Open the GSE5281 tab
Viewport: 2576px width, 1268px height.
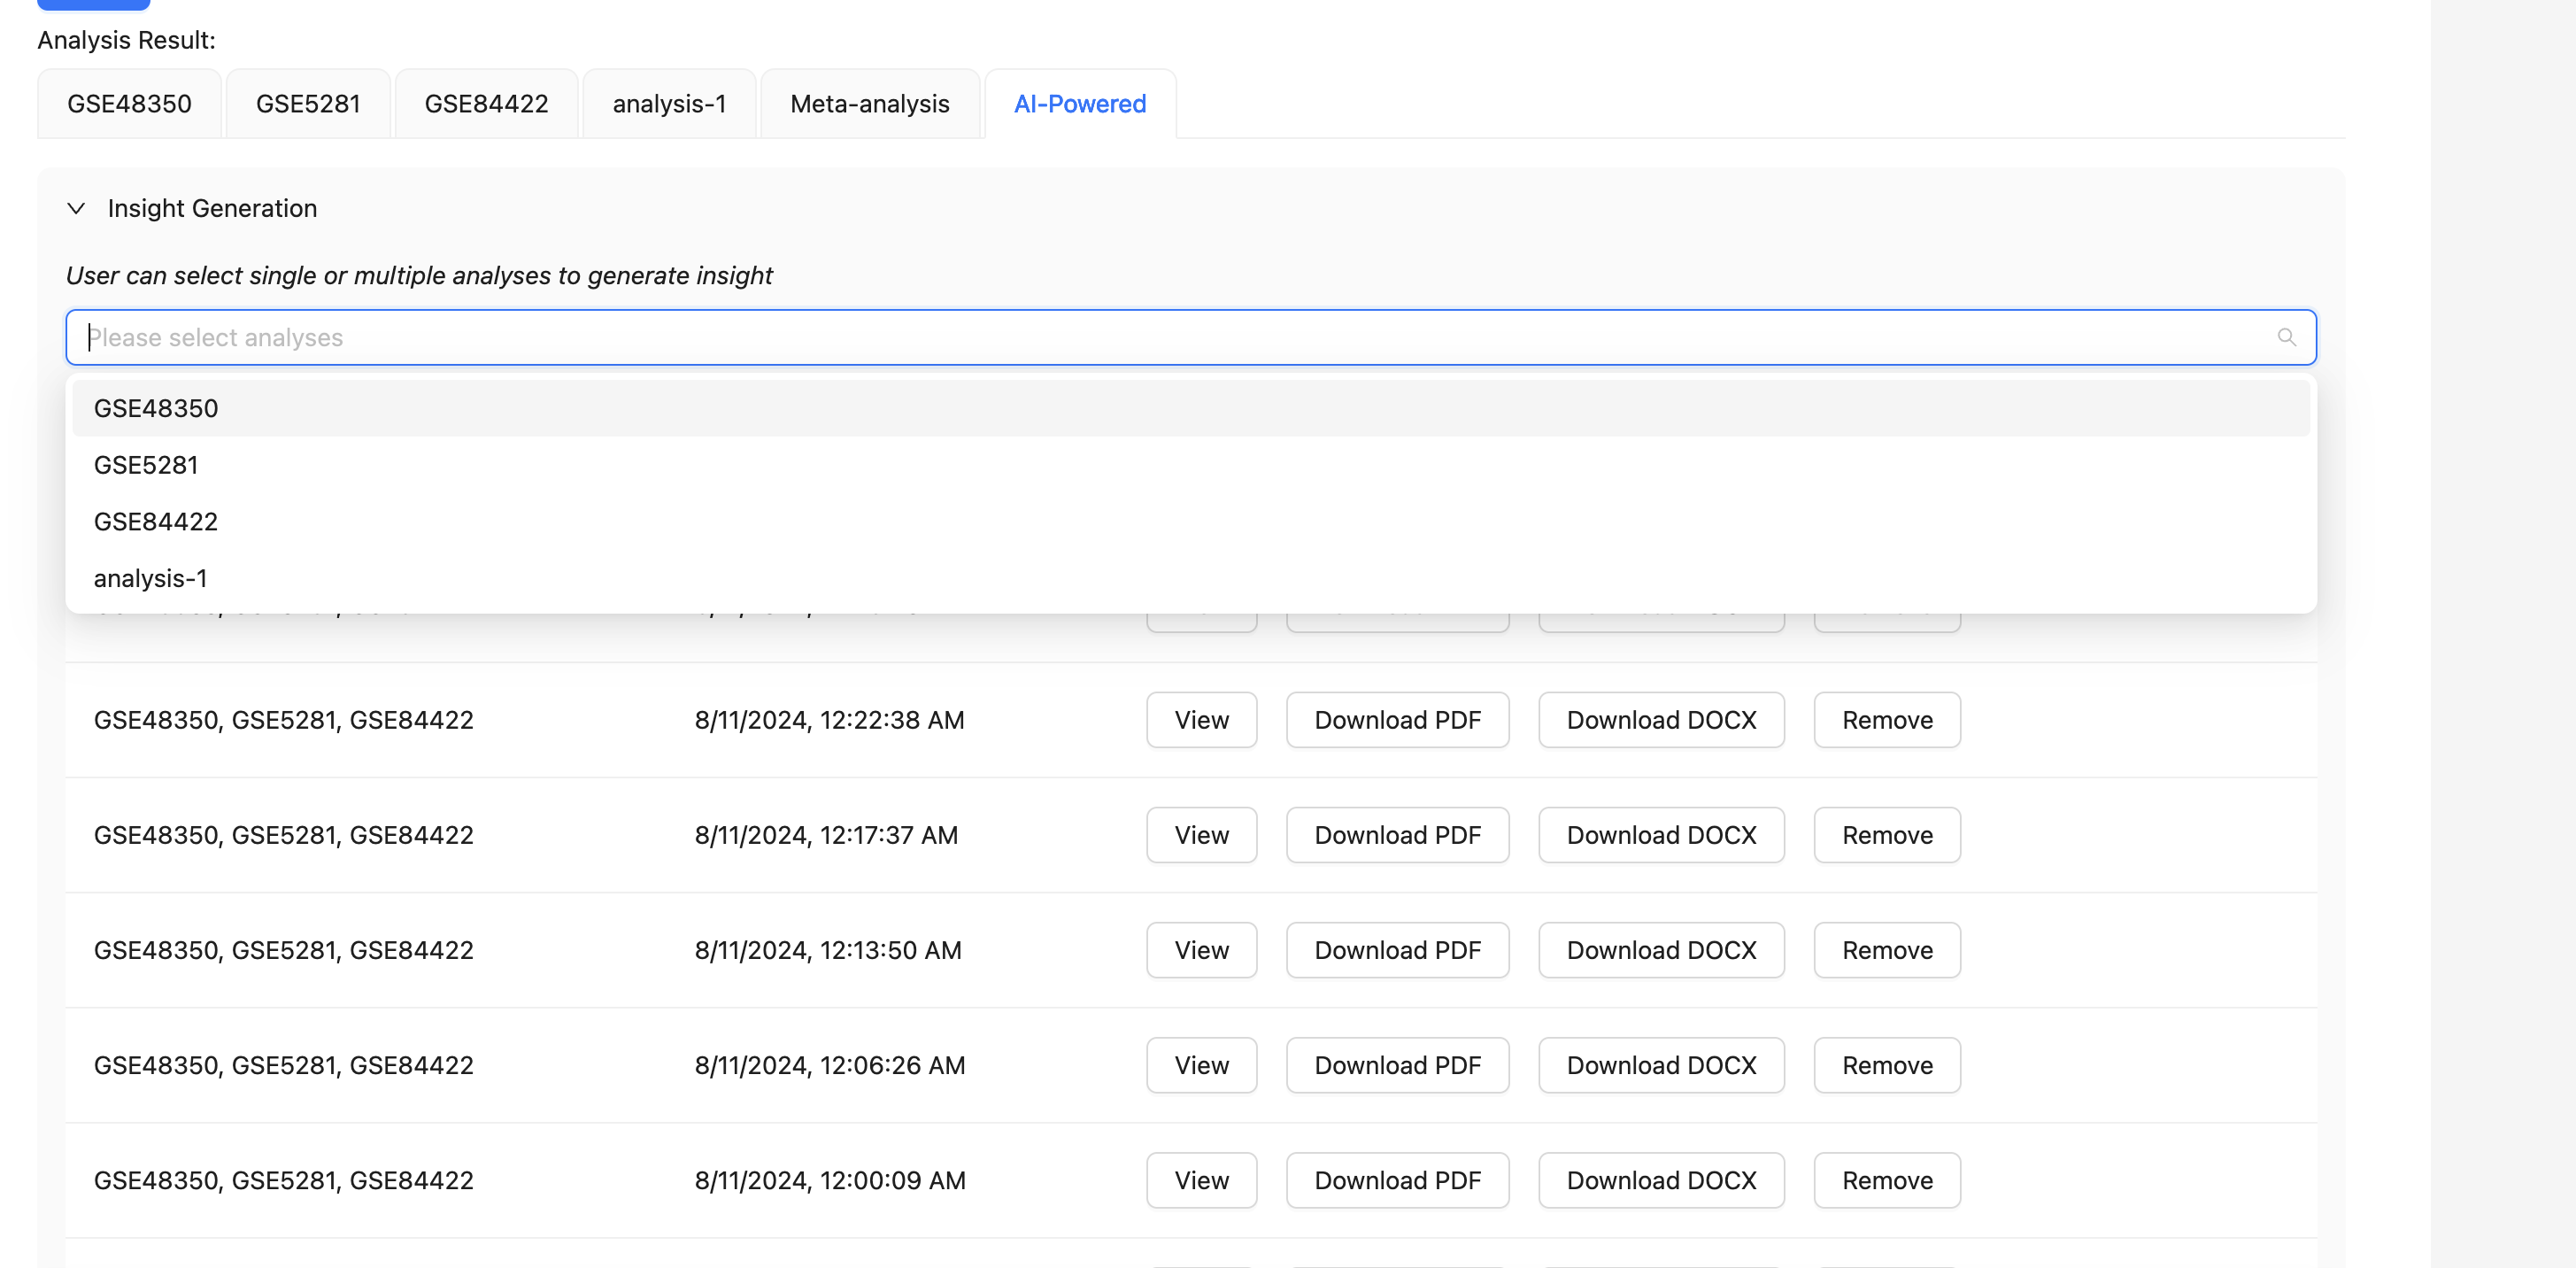coord(308,104)
